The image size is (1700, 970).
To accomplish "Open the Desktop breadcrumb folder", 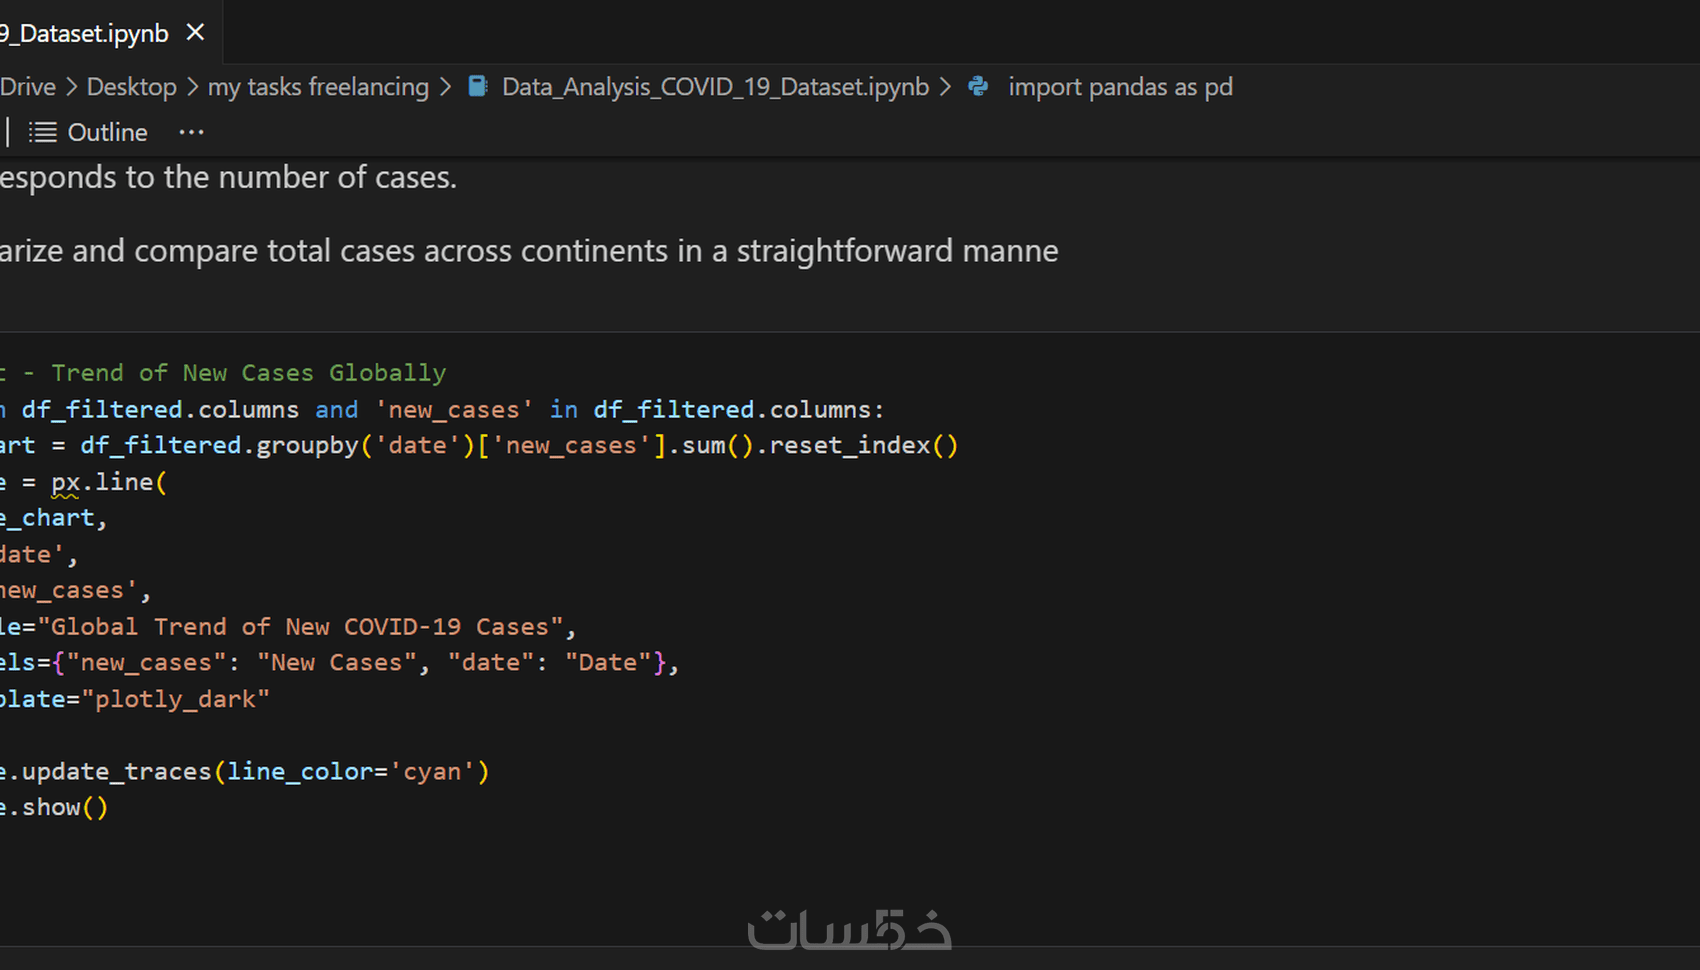I will click(x=131, y=87).
